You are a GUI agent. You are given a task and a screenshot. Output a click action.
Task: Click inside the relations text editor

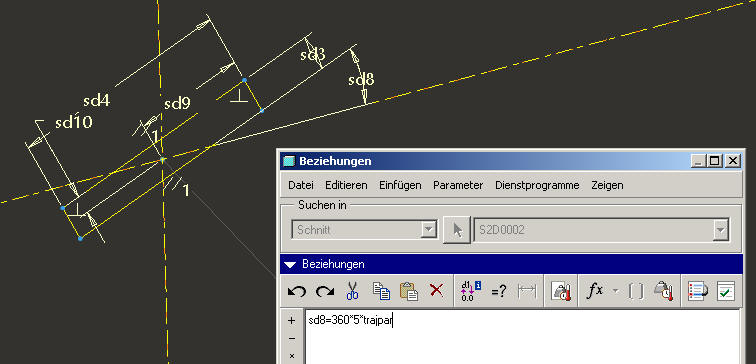coord(523,337)
